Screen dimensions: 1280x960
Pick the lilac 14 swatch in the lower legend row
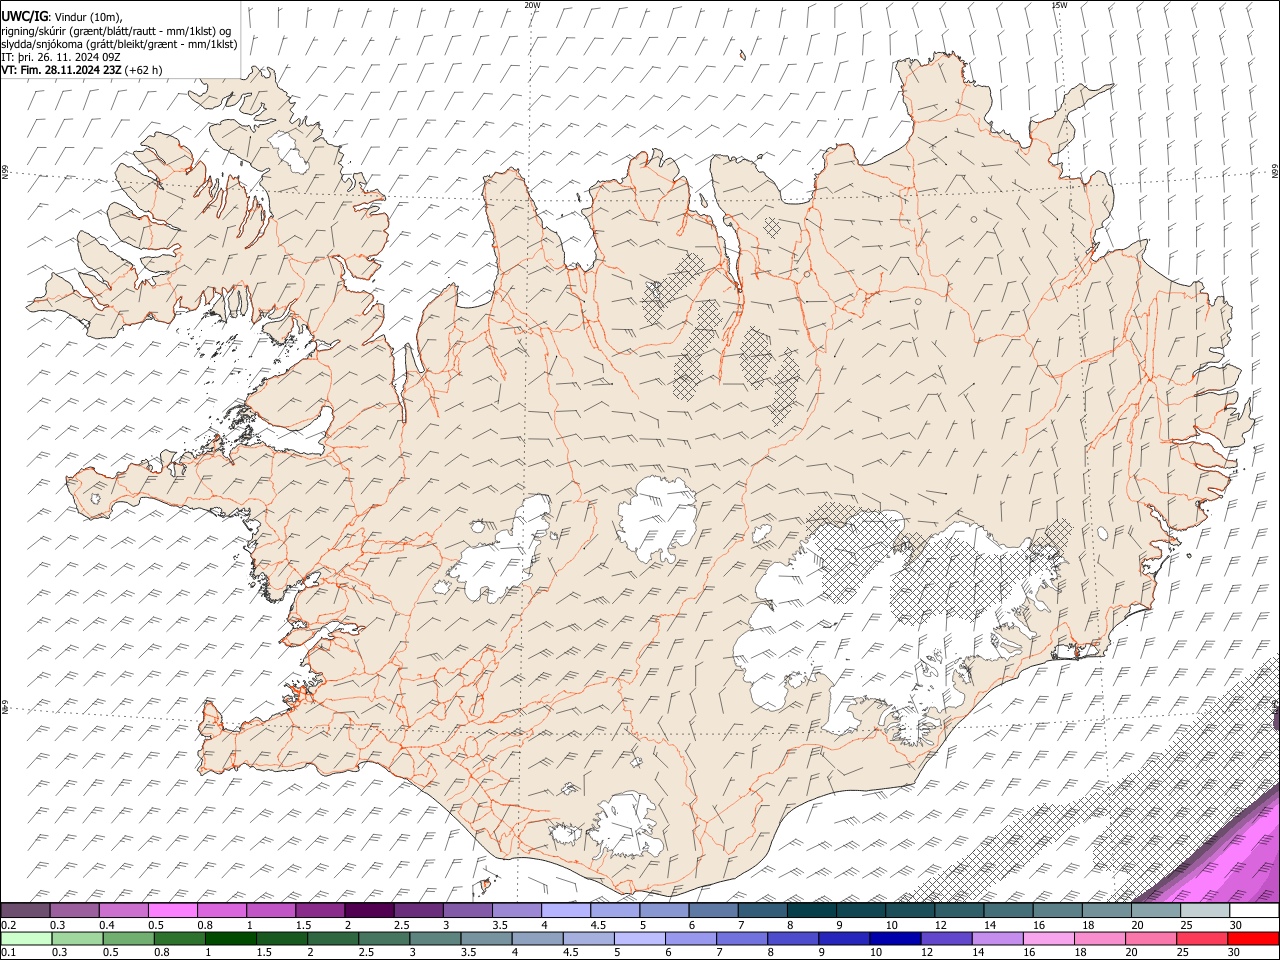click(x=997, y=938)
